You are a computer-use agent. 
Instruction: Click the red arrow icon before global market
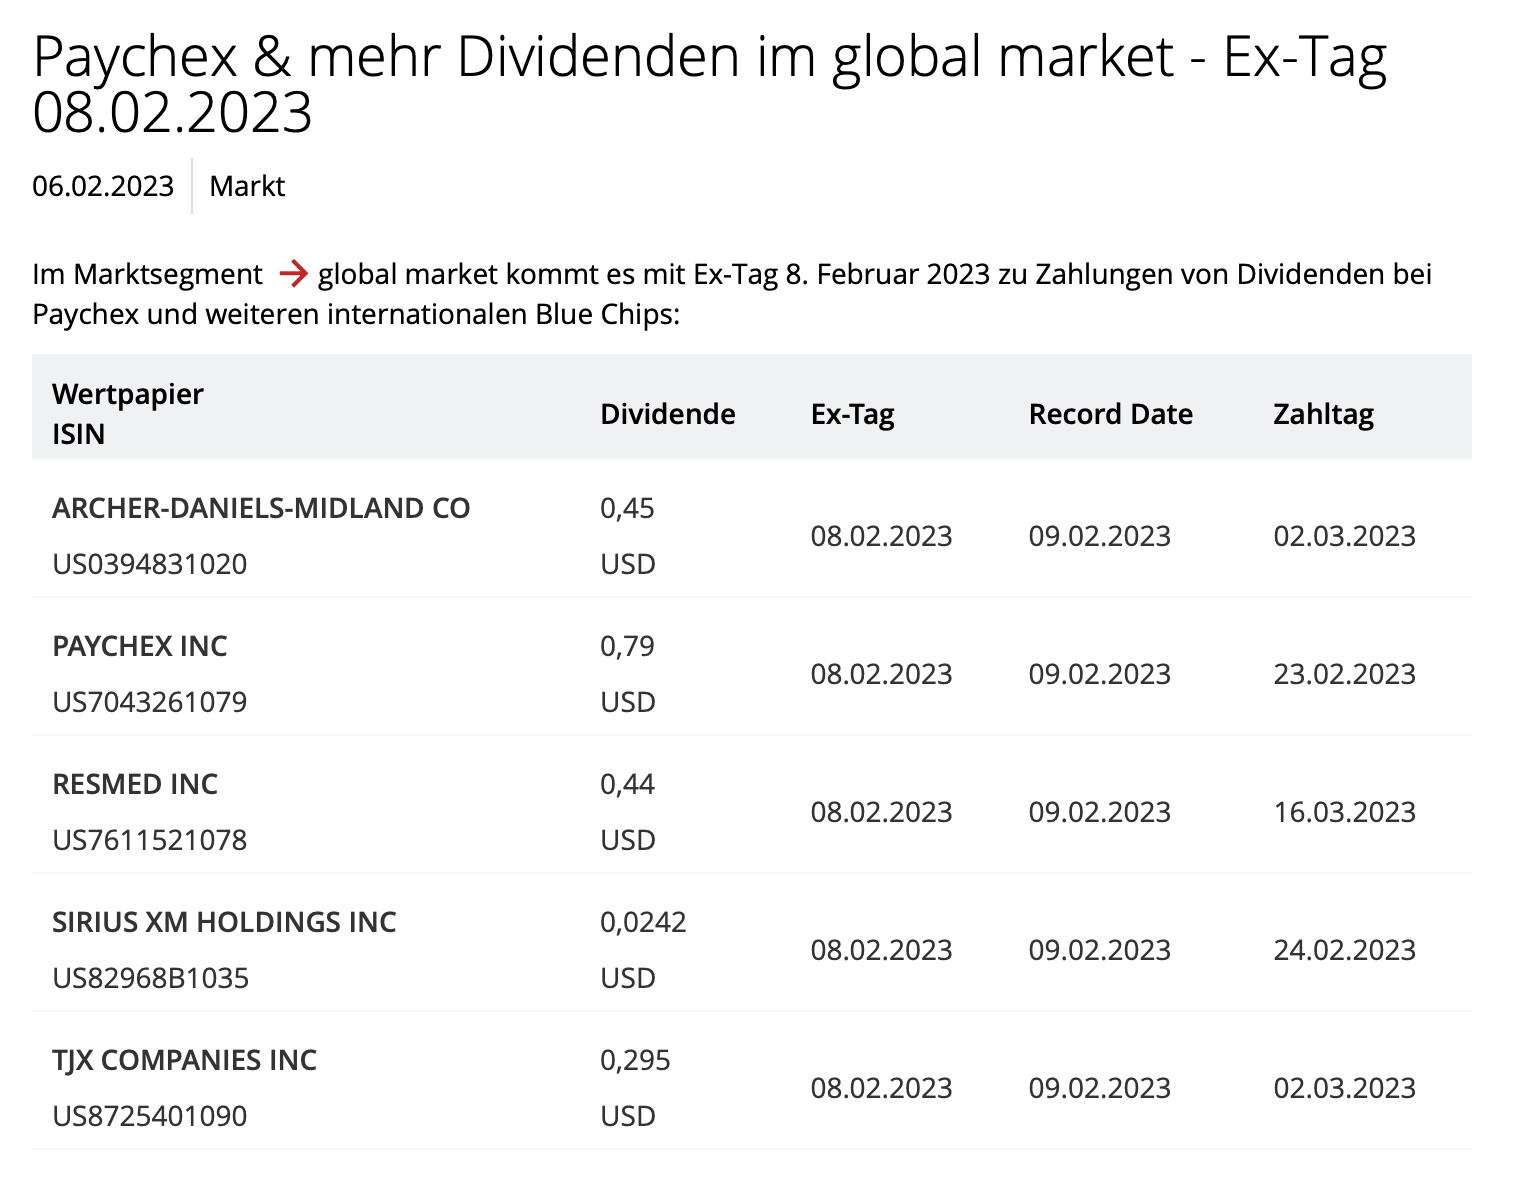(x=293, y=274)
